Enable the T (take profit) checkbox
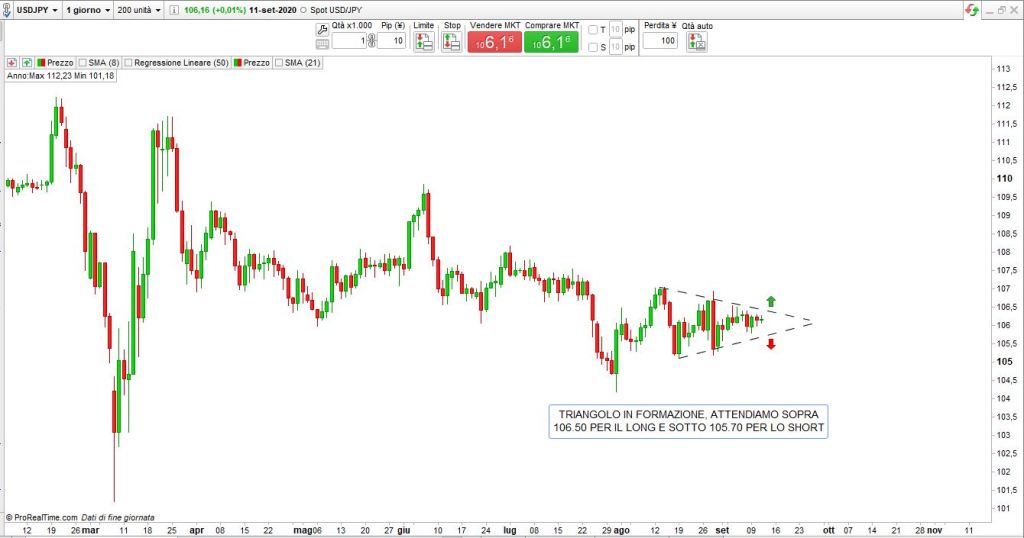The height and width of the screenshot is (538, 1024). pyautogui.click(x=593, y=30)
